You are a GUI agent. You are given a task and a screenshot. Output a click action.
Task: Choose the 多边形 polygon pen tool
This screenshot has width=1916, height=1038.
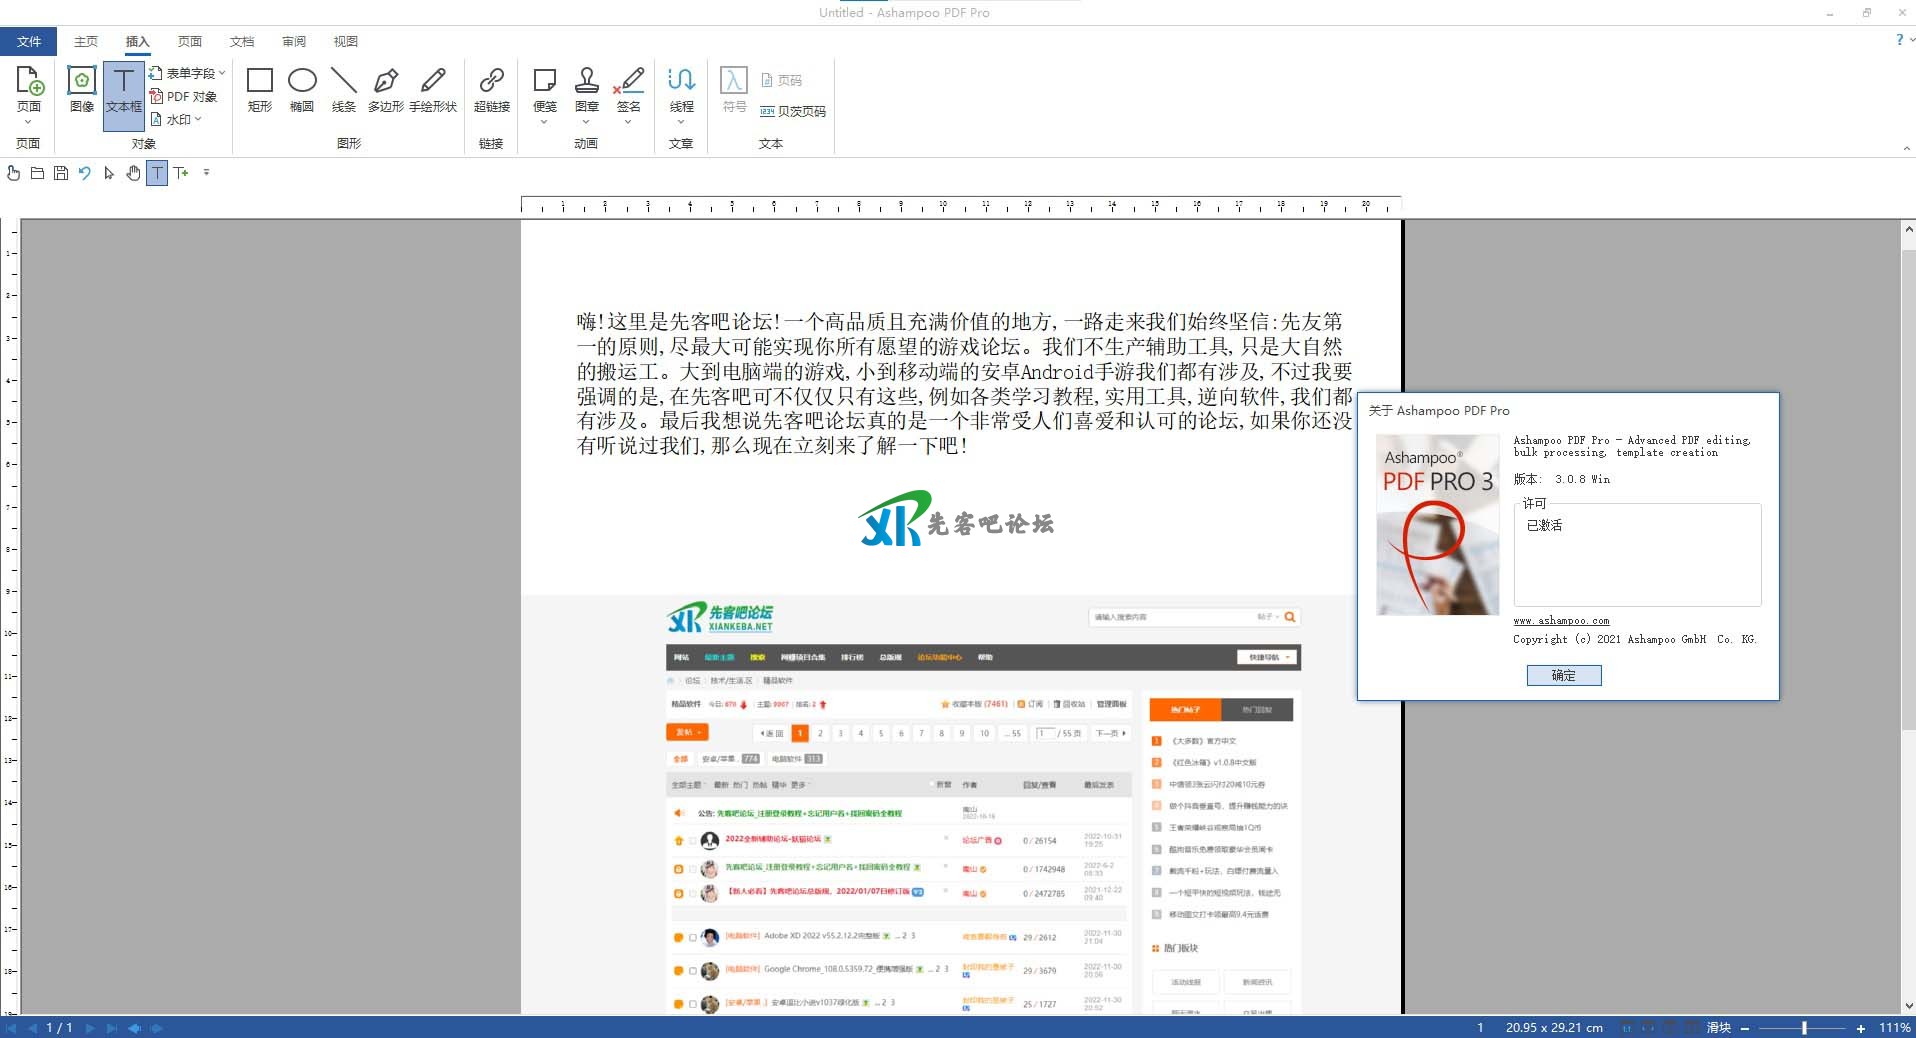coord(385,89)
